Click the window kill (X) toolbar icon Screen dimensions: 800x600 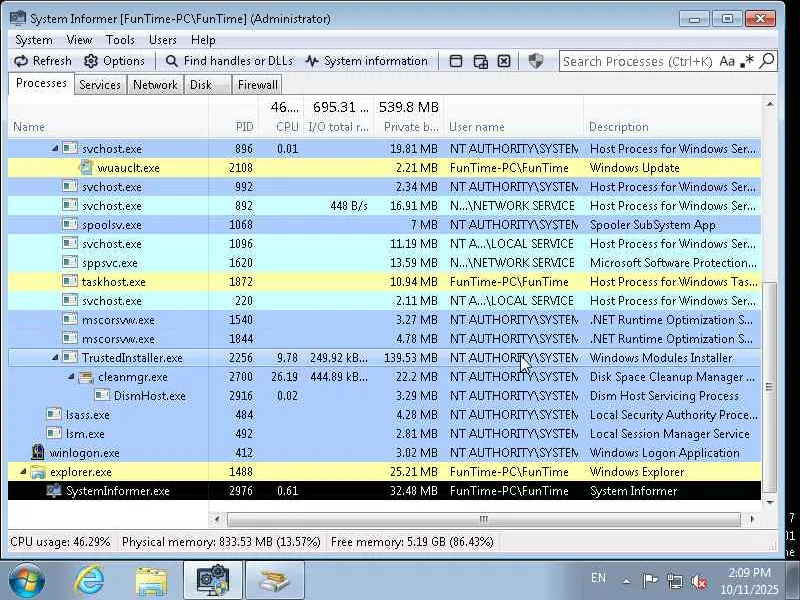(x=504, y=61)
